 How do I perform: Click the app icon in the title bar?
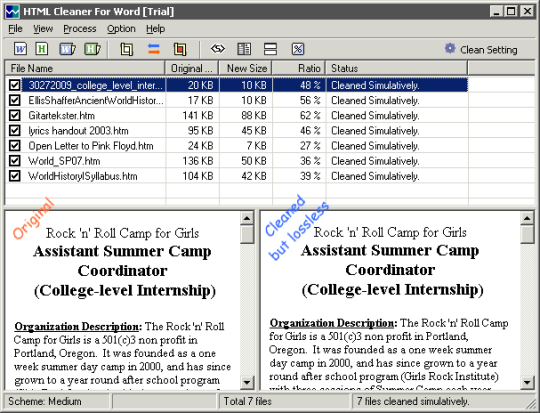[12, 12]
